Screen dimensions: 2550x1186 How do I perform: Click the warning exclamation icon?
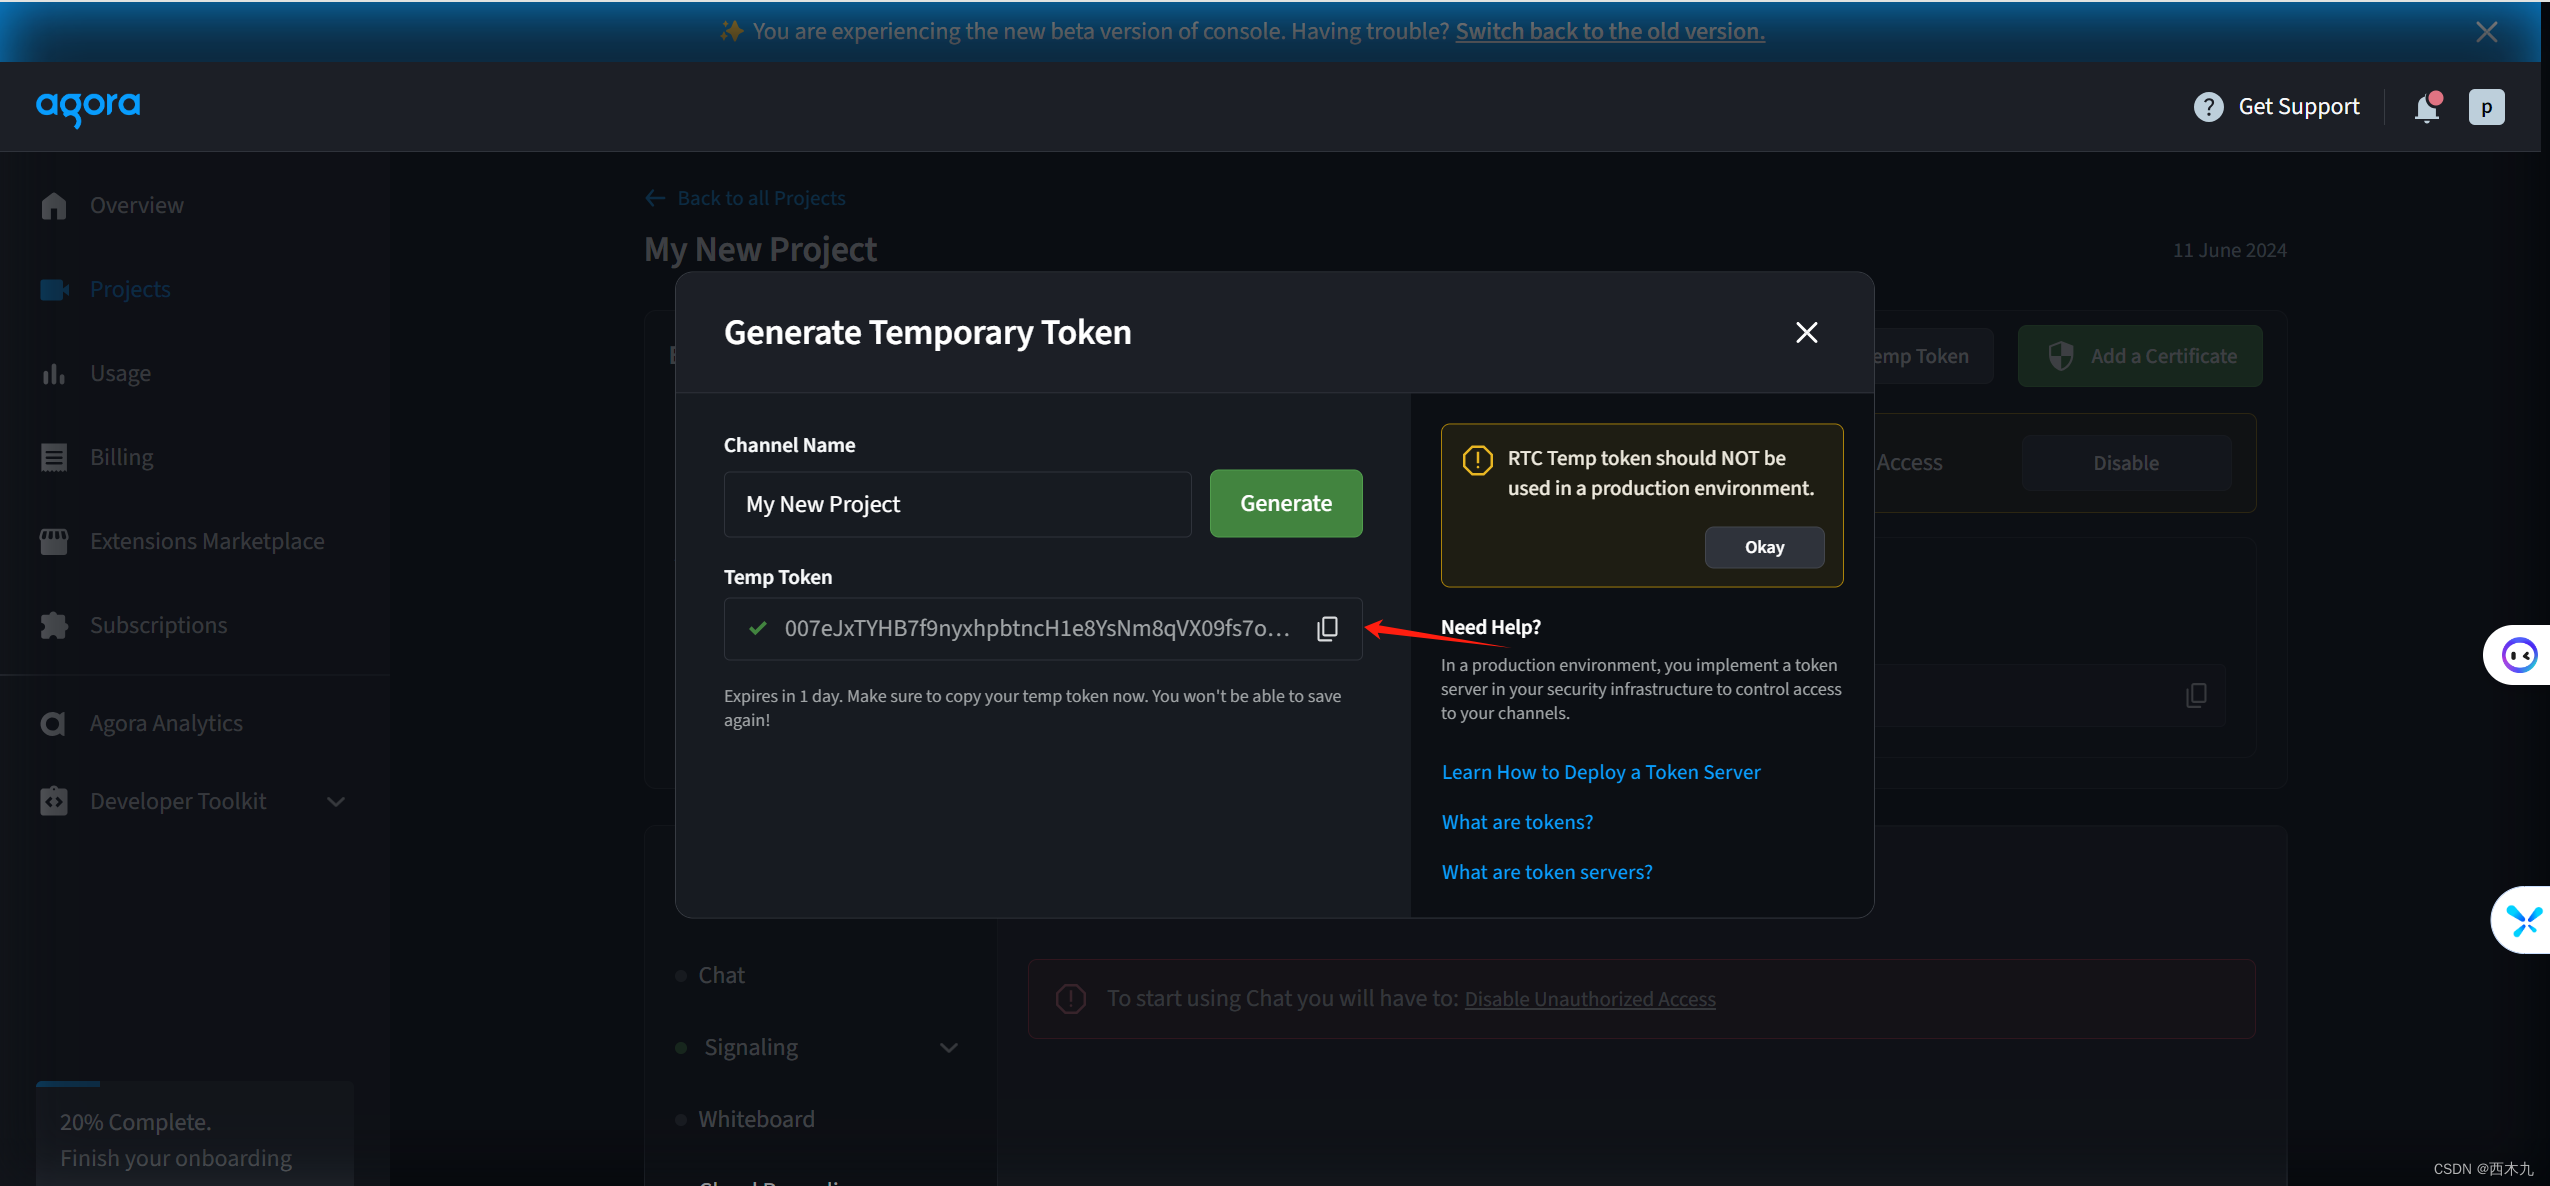[1477, 460]
